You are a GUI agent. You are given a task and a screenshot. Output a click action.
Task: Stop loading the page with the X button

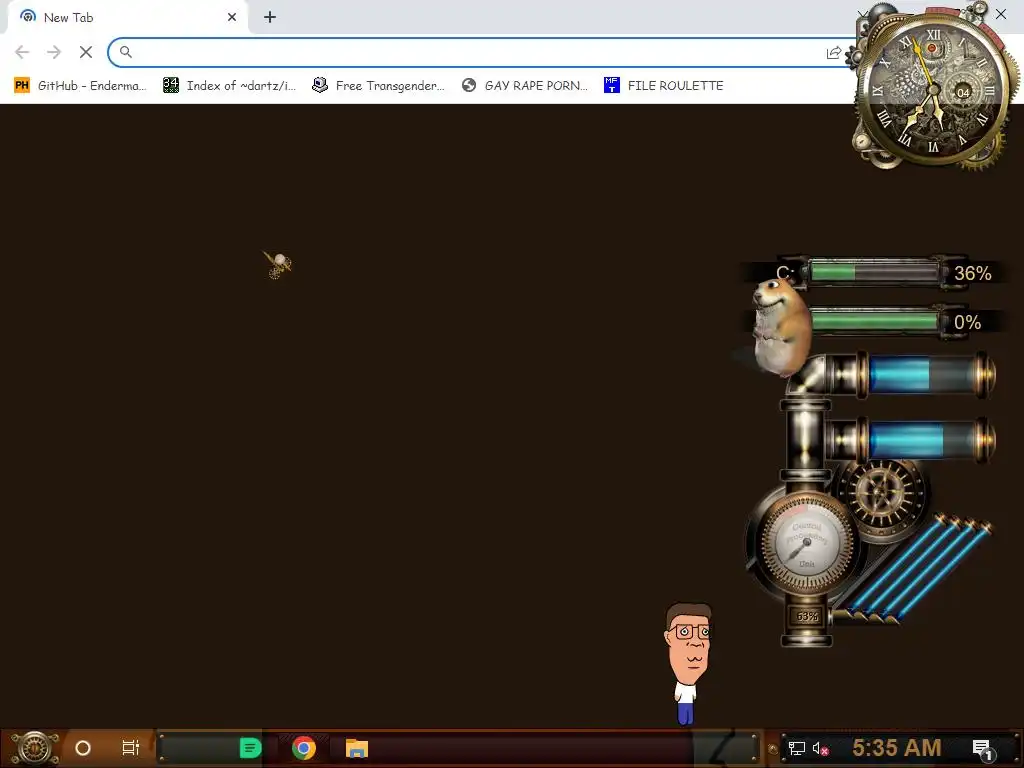tap(86, 52)
